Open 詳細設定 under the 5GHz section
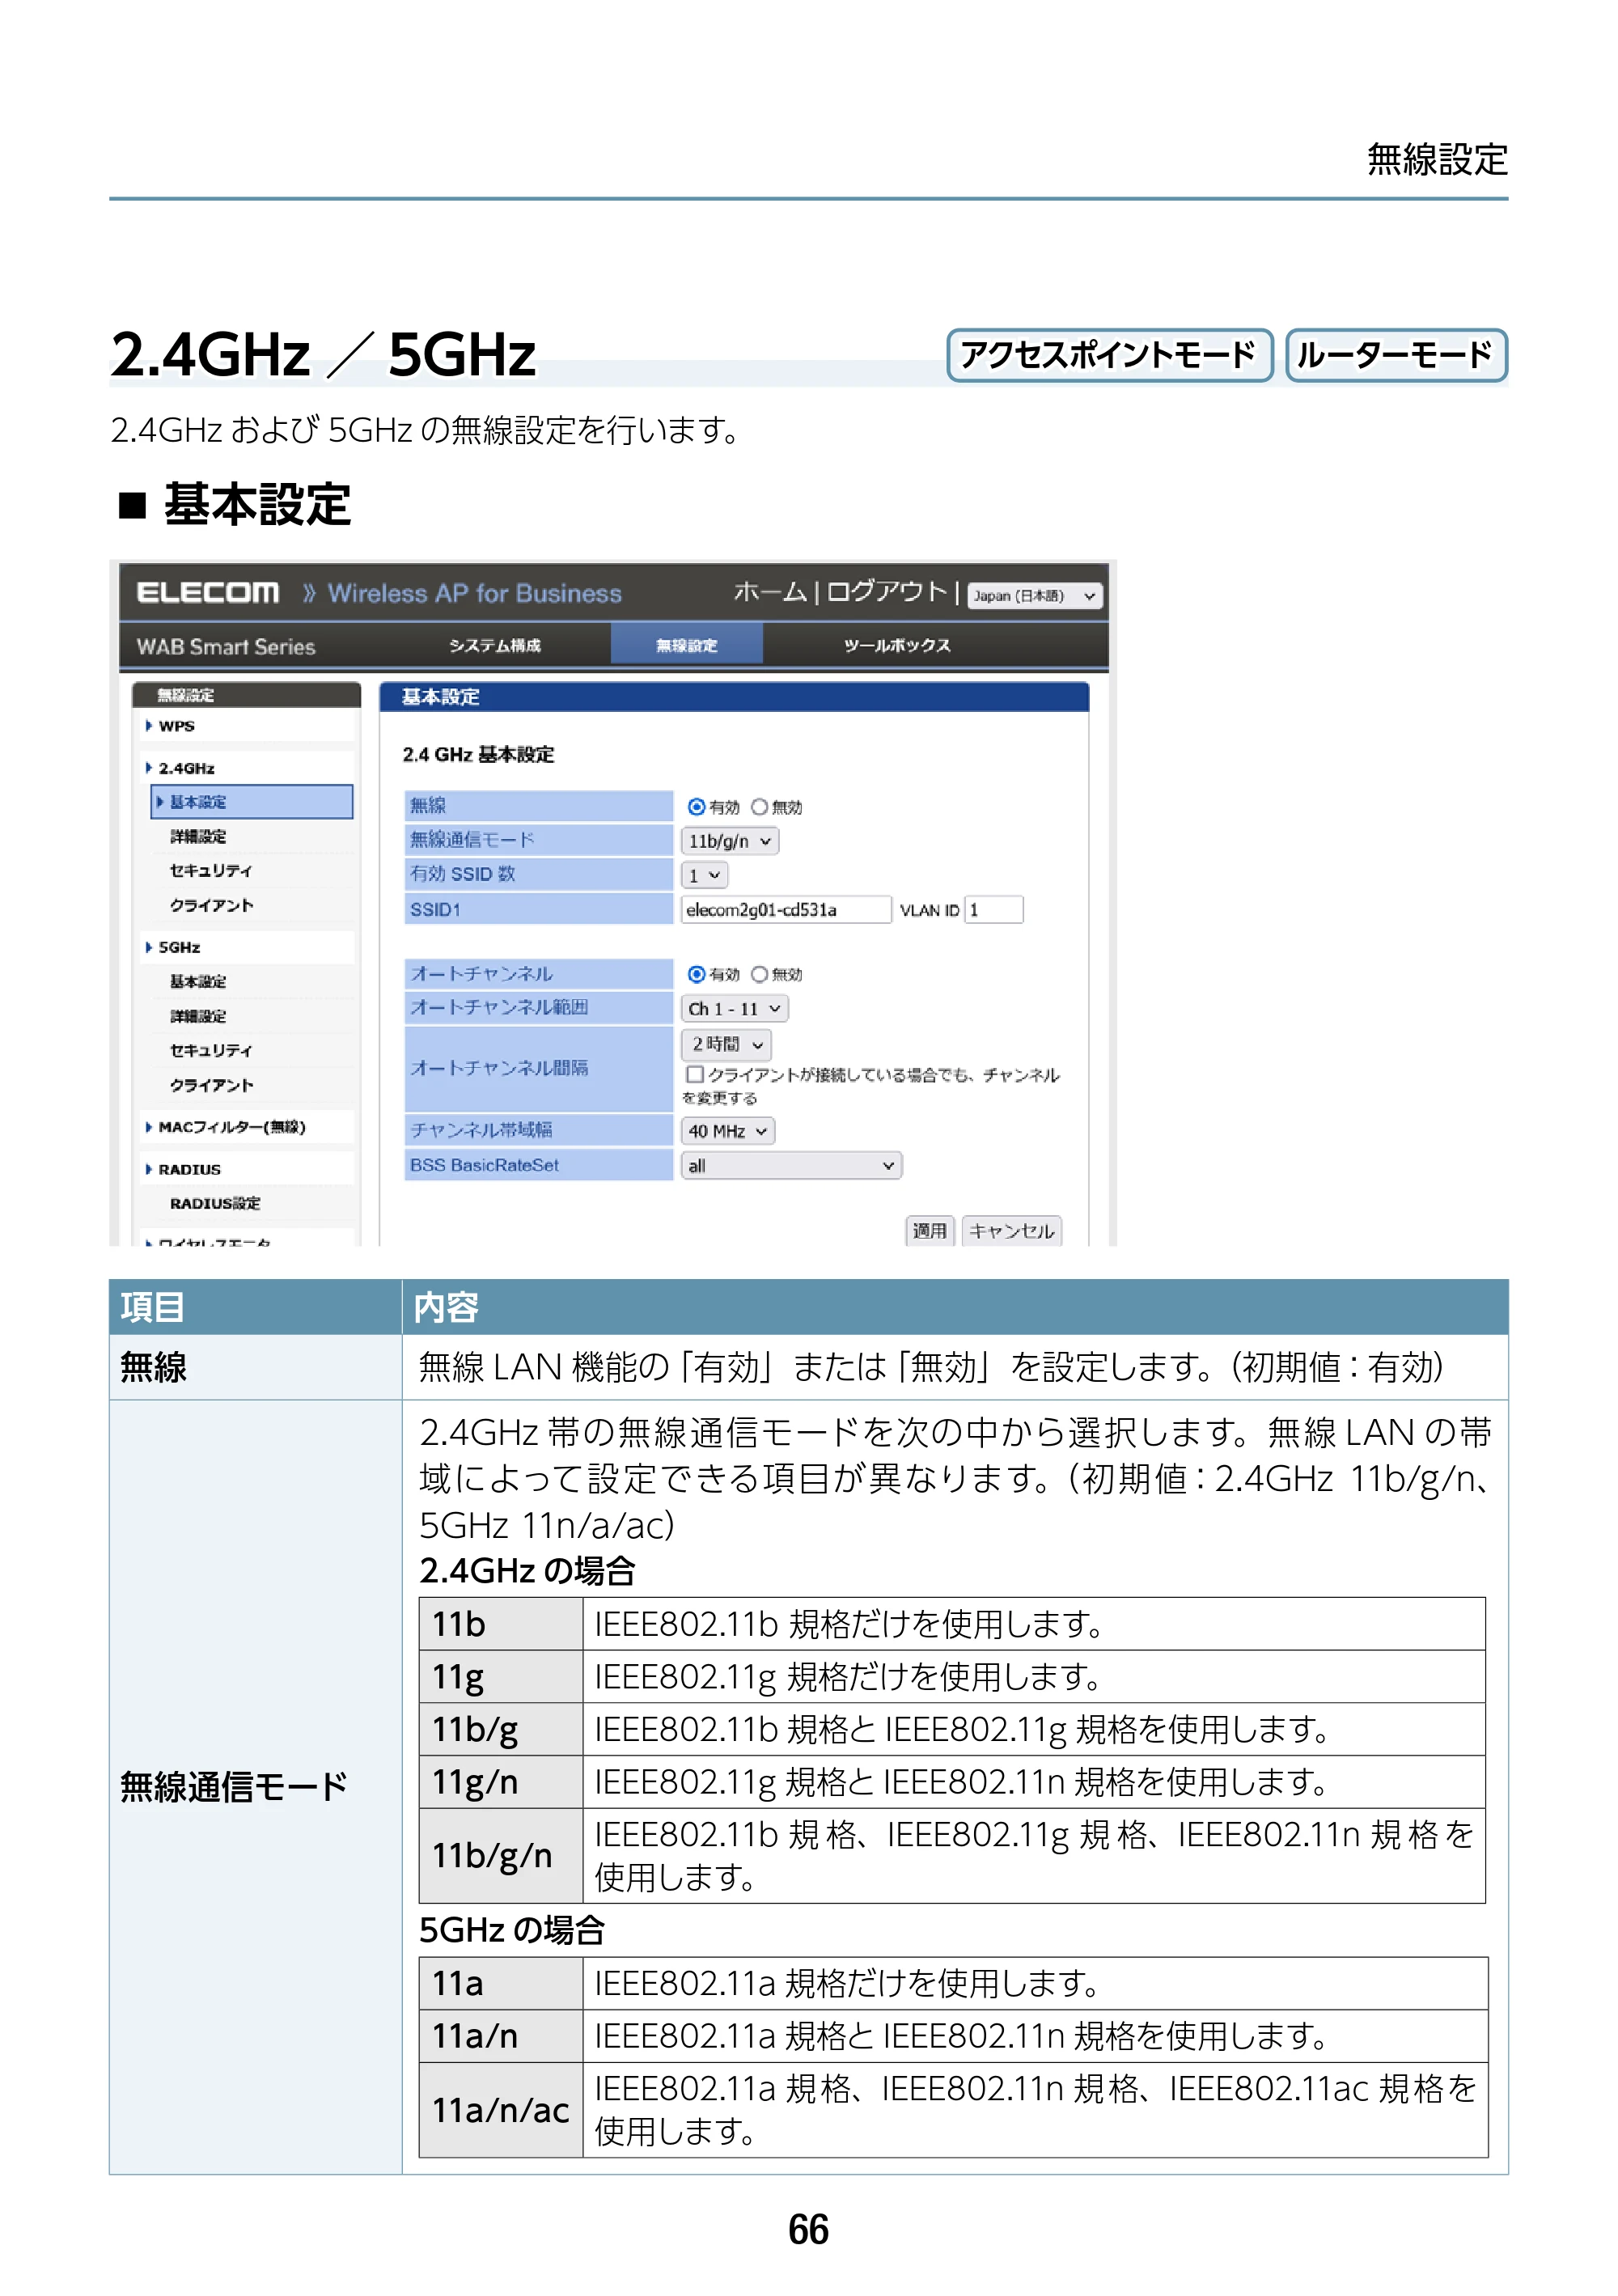This screenshot has height=2296, width=1618. tap(198, 1016)
